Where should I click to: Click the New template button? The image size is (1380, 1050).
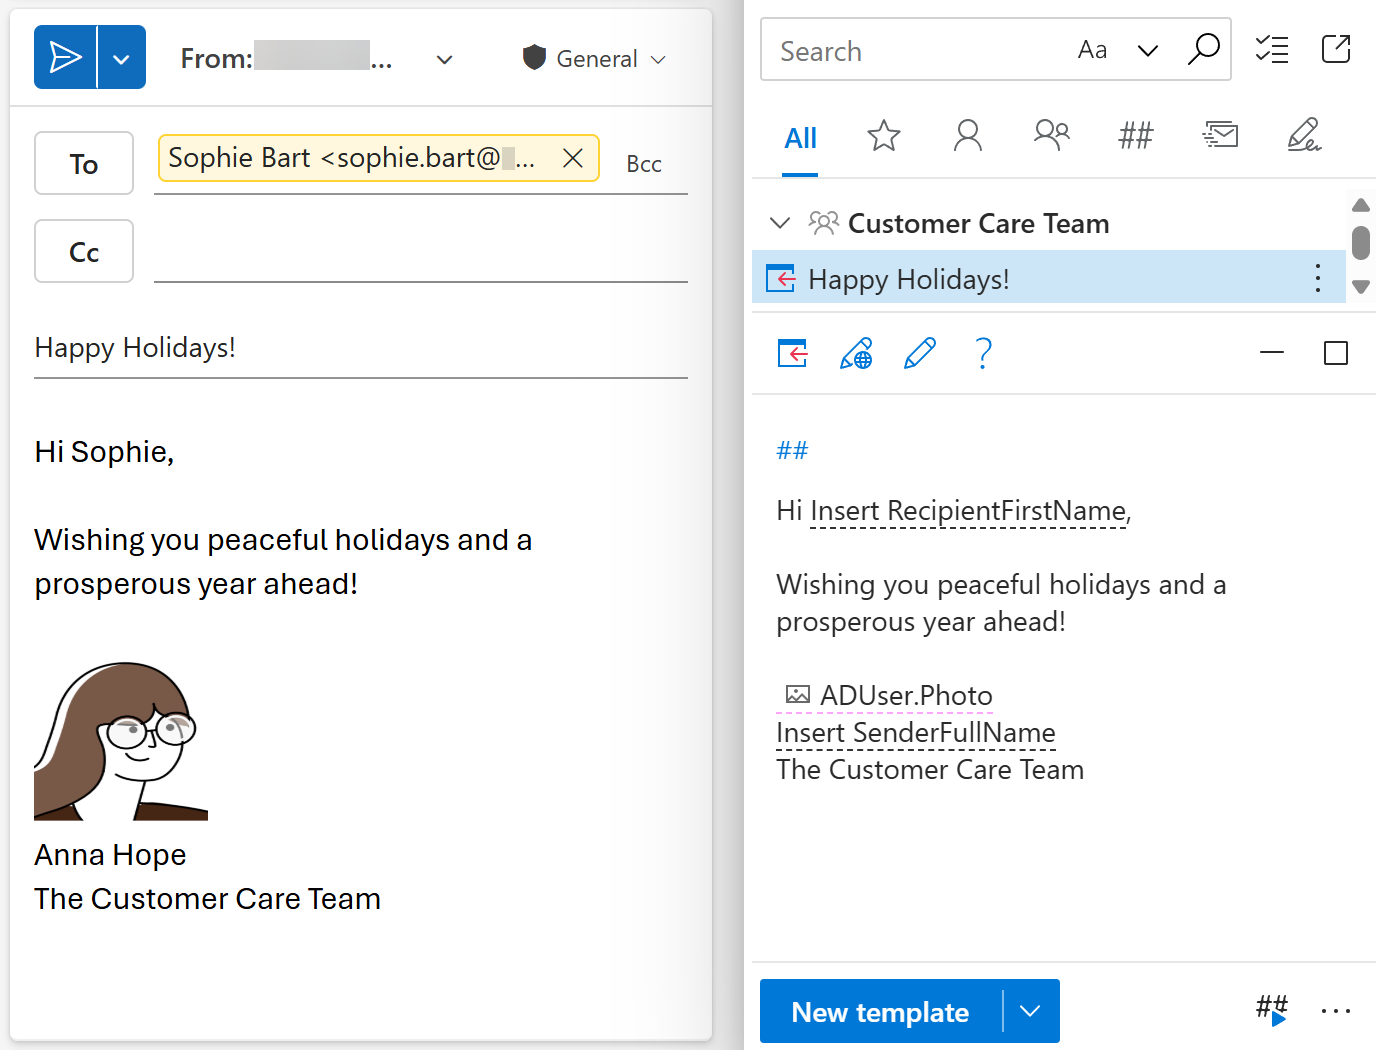coord(879,1011)
